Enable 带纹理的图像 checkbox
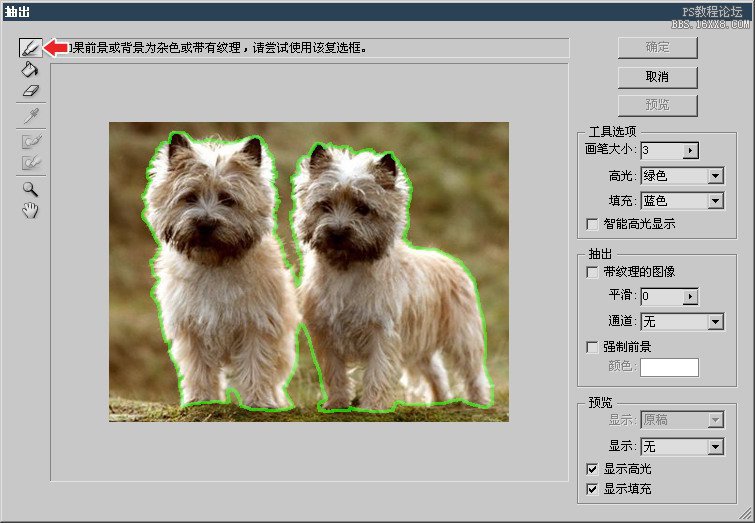This screenshot has width=755, height=523. (x=592, y=272)
